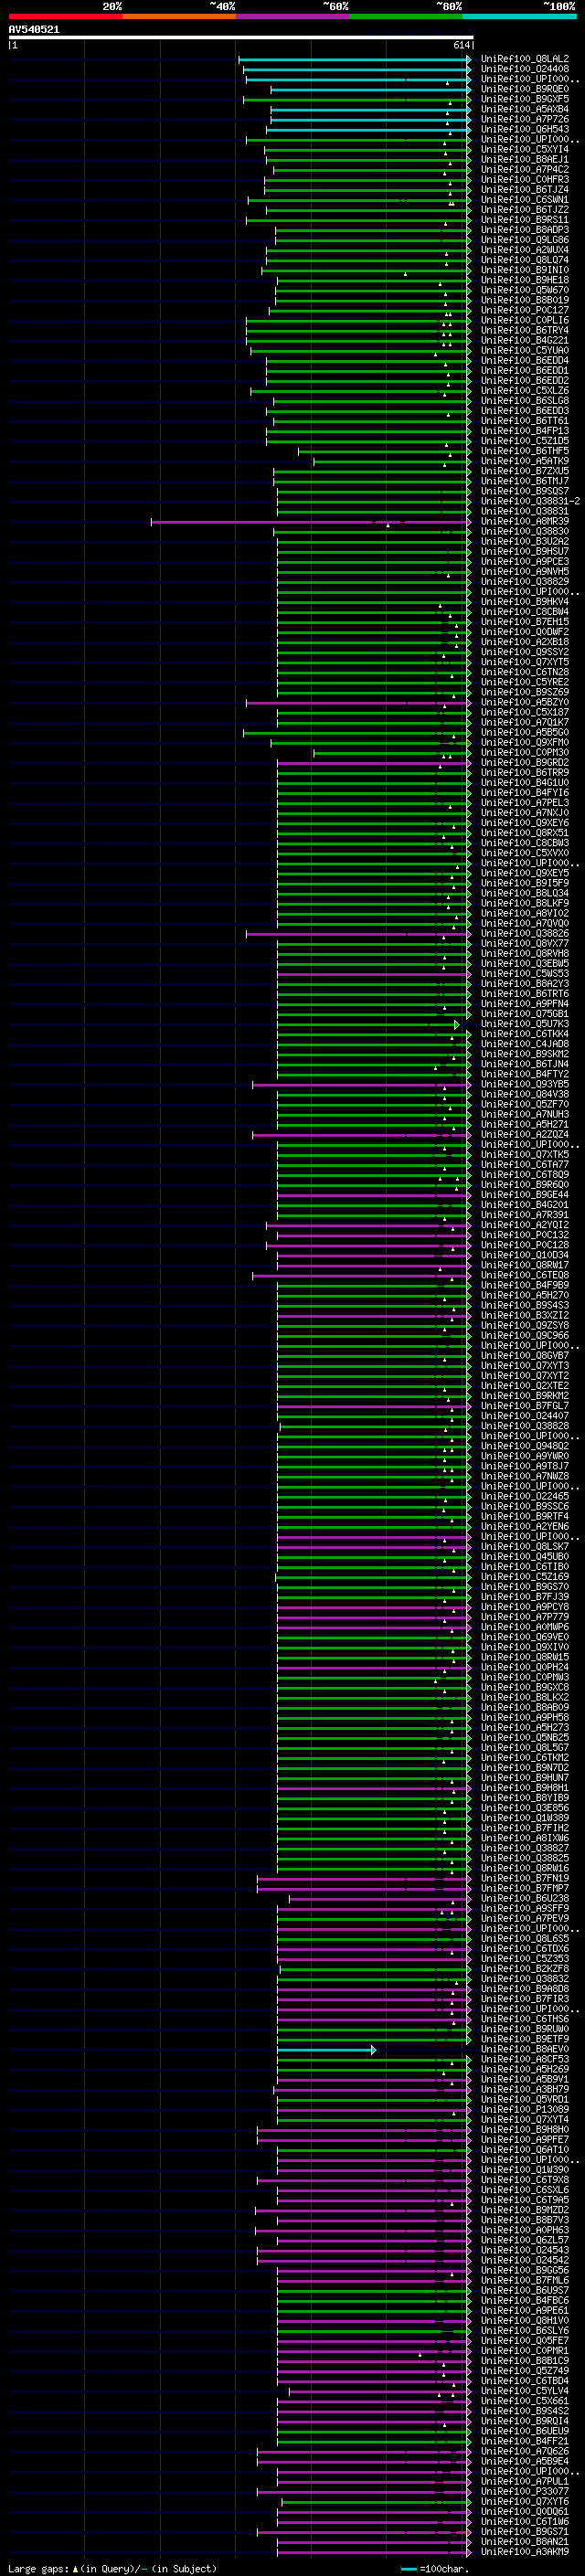Image resolution: width=585 pixels, height=2576 pixels.
Task: Open hit UniRef100_B9RQE0
Action: [x=524, y=89]
